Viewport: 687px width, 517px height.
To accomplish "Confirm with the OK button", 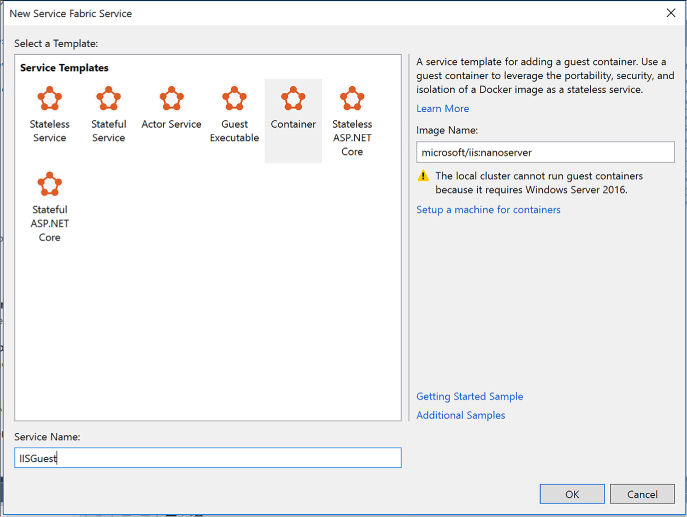I will point(572,494).
